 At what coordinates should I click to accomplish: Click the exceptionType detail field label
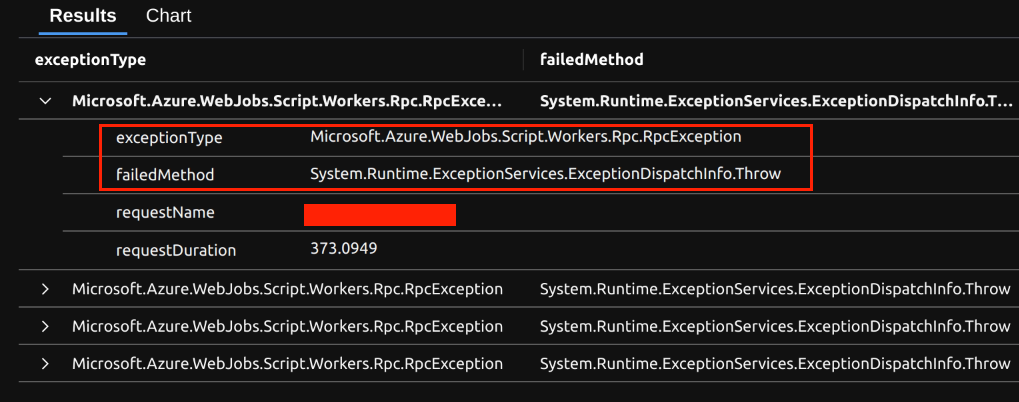pos(169,138)
